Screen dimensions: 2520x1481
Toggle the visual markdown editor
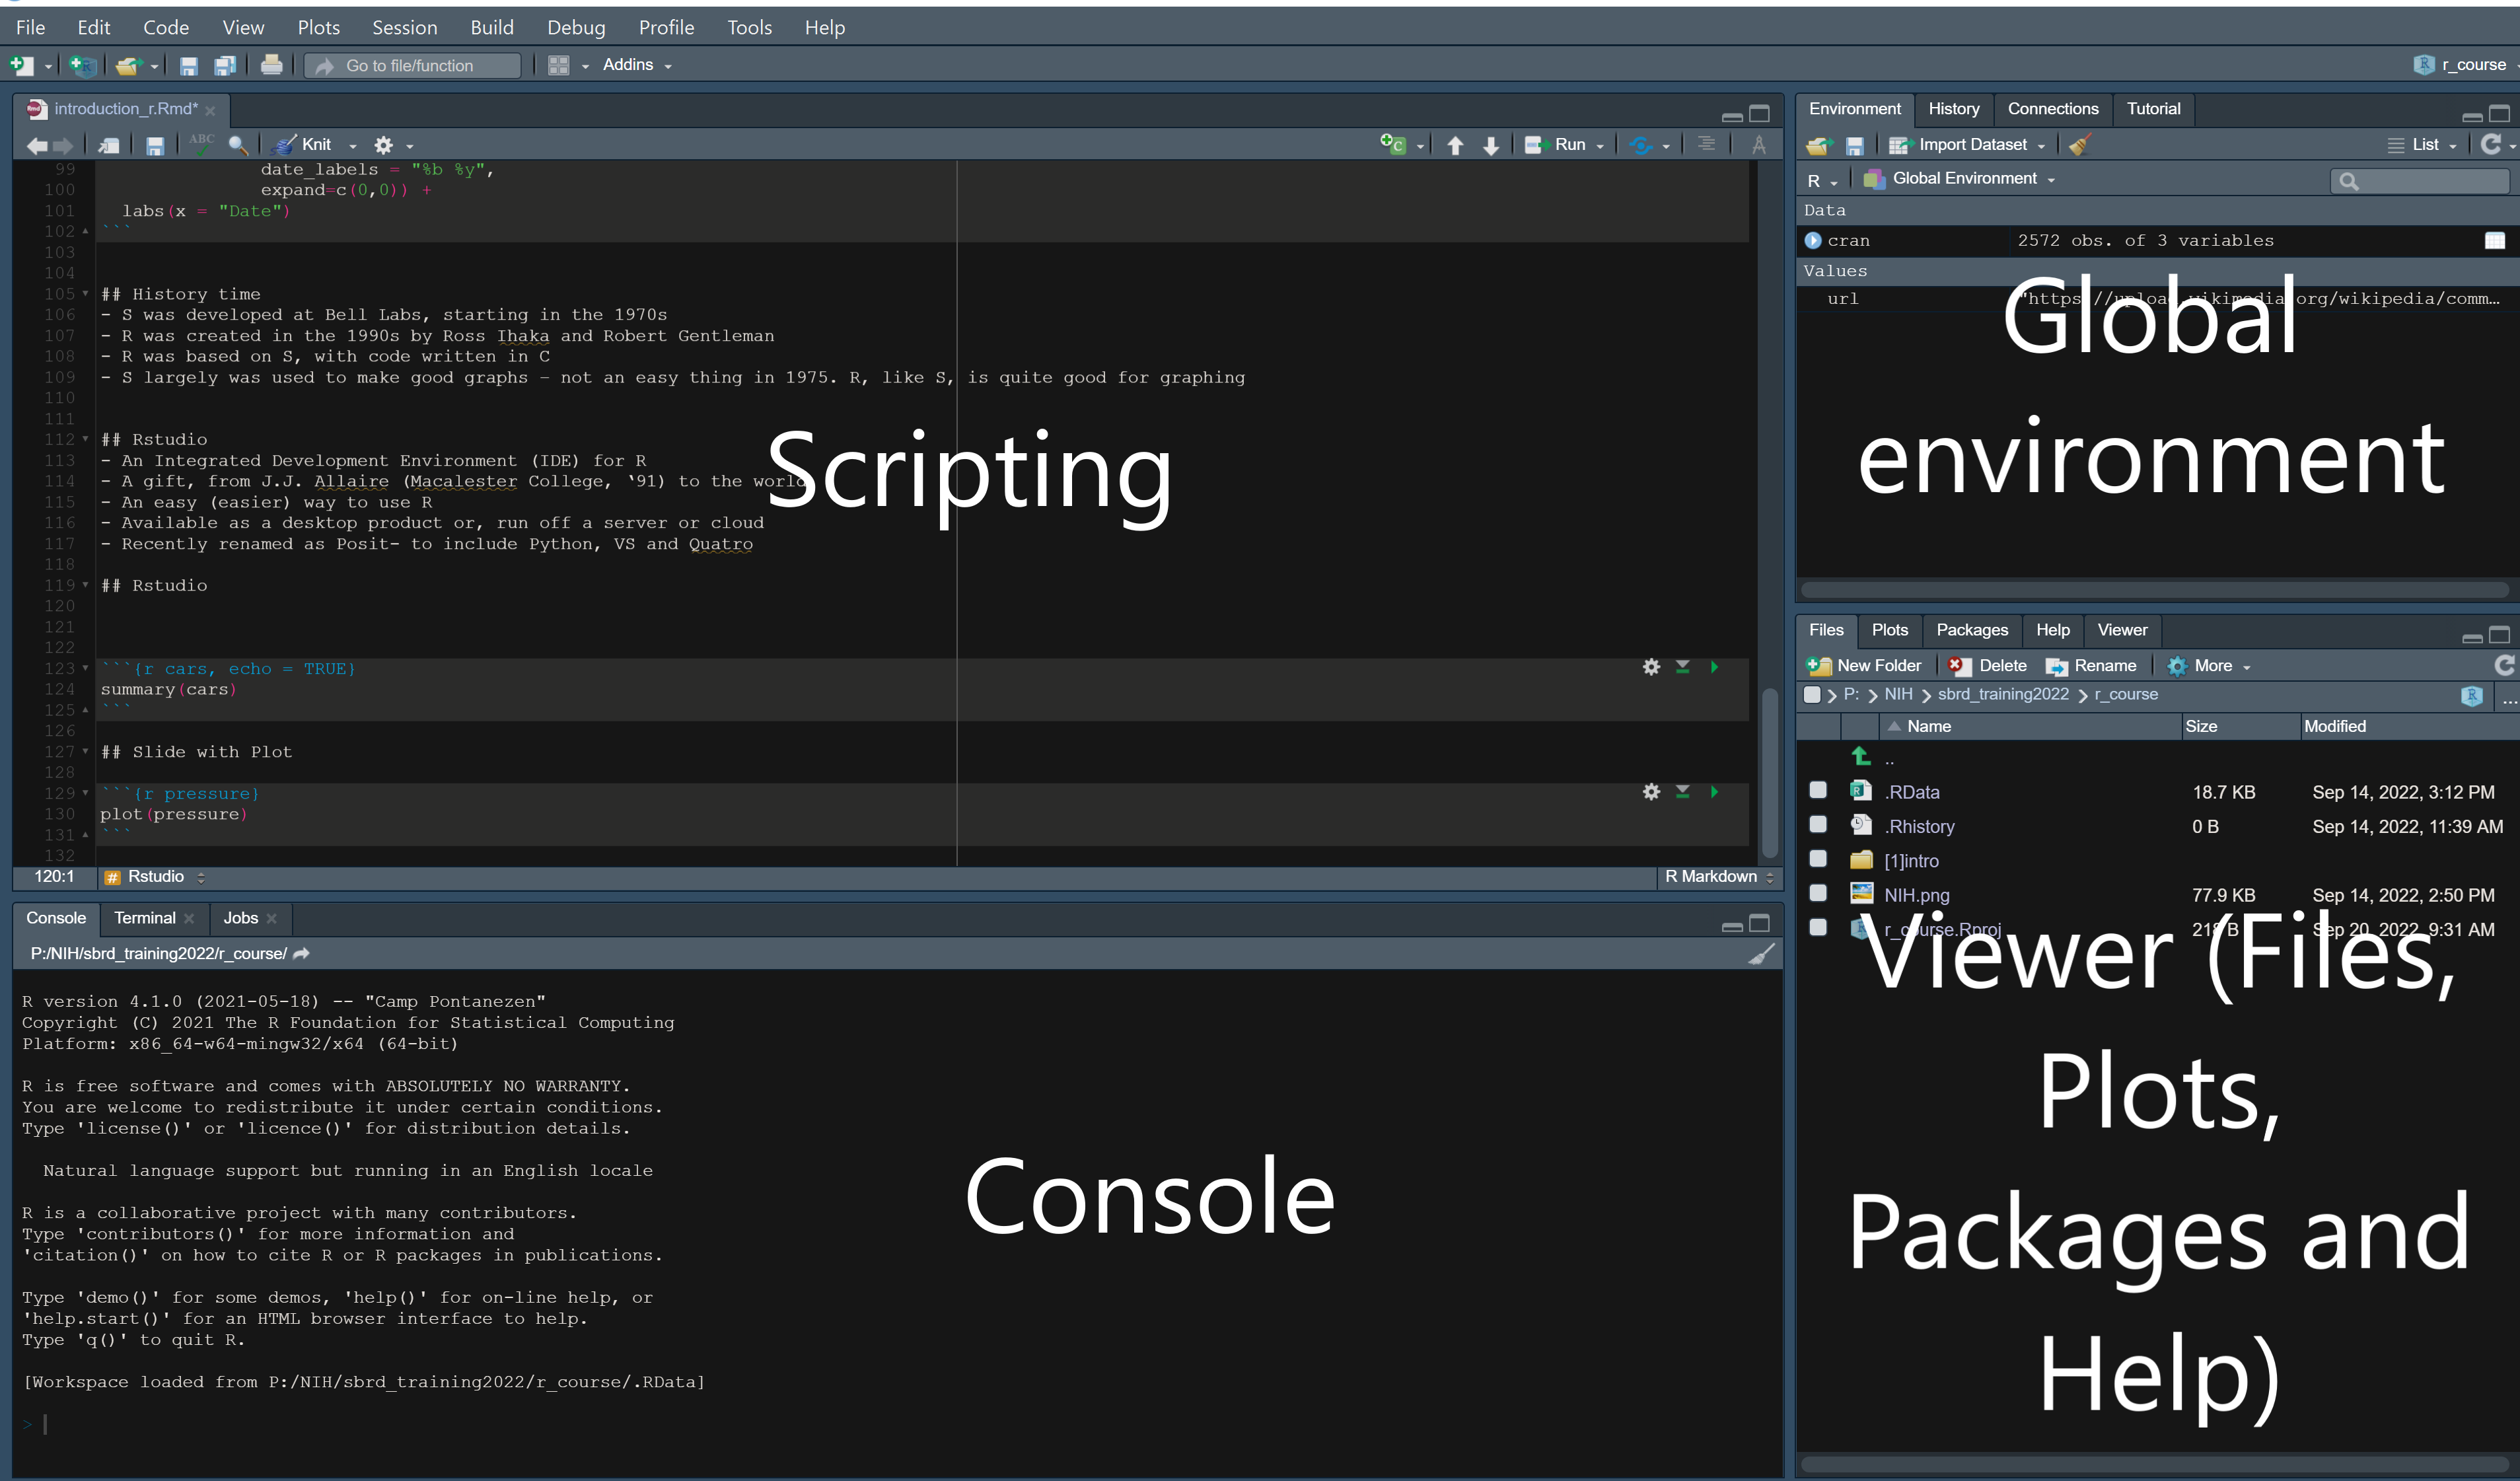[1759, 146]
